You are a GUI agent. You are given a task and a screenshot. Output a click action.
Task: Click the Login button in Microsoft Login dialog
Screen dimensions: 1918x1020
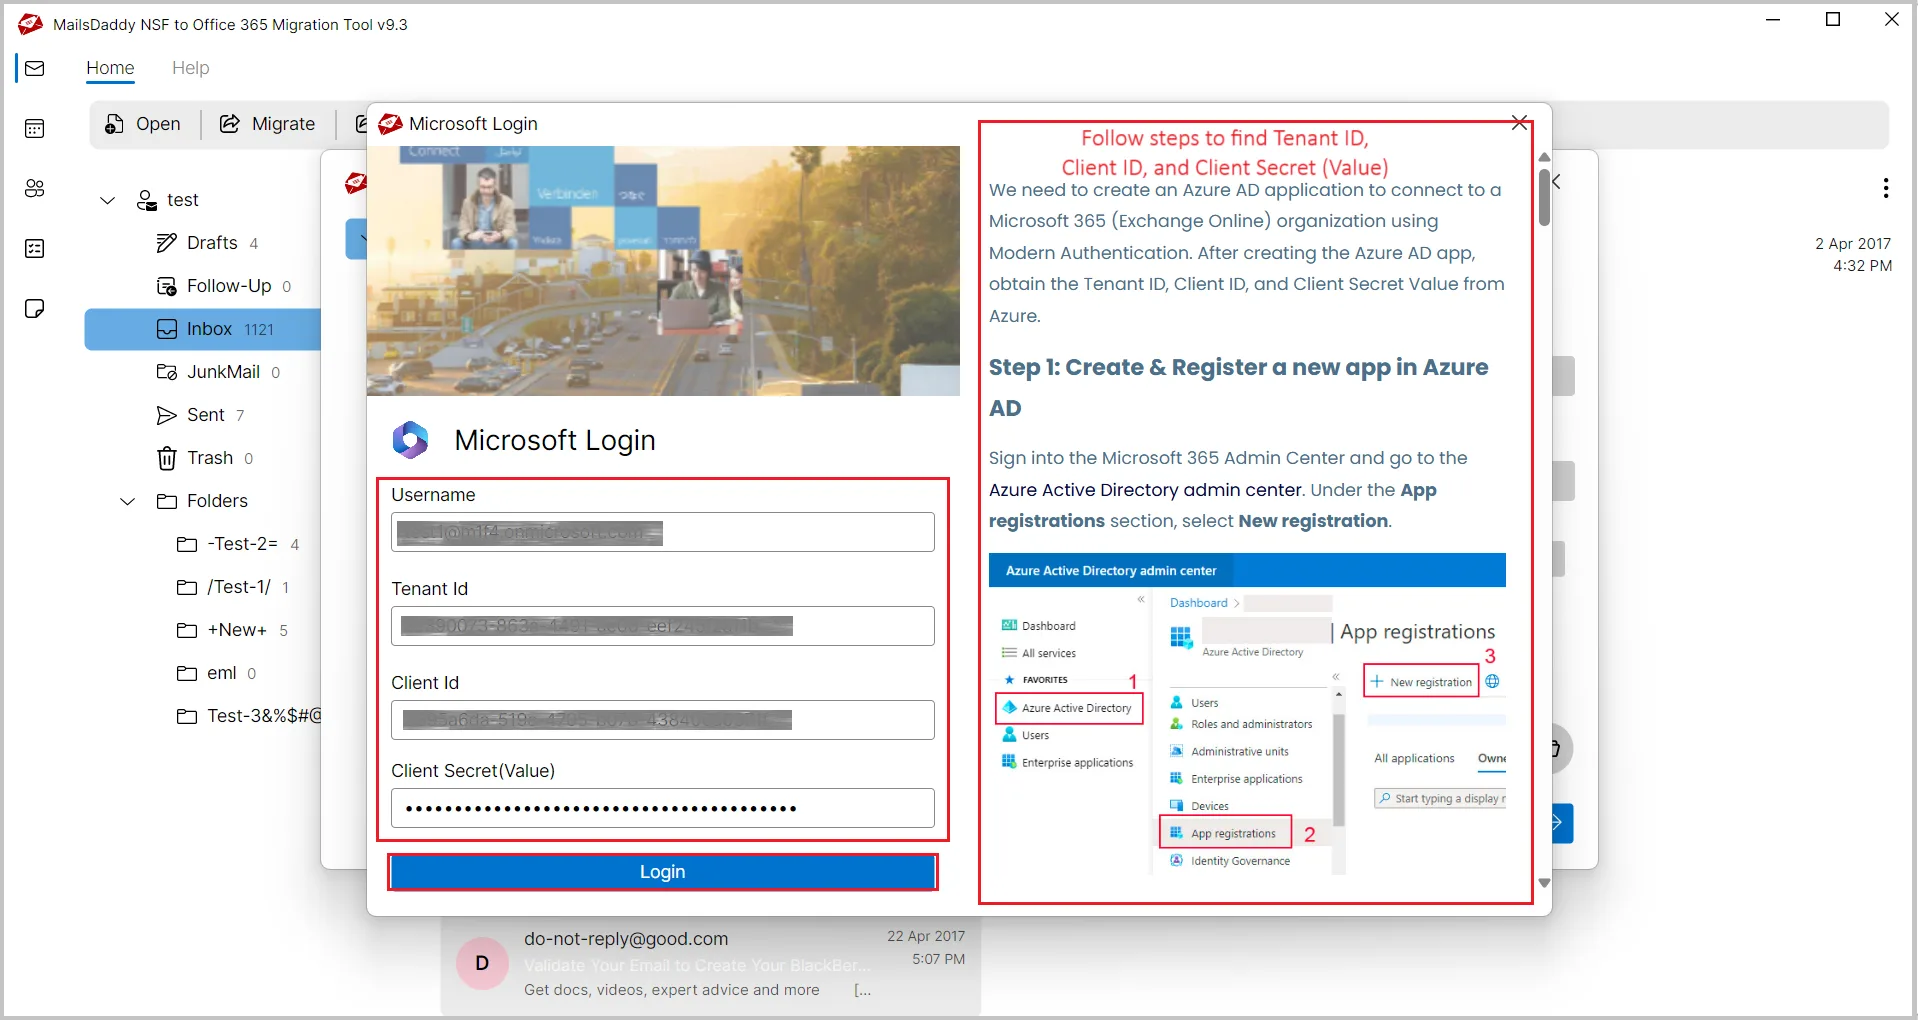[662, 871]
